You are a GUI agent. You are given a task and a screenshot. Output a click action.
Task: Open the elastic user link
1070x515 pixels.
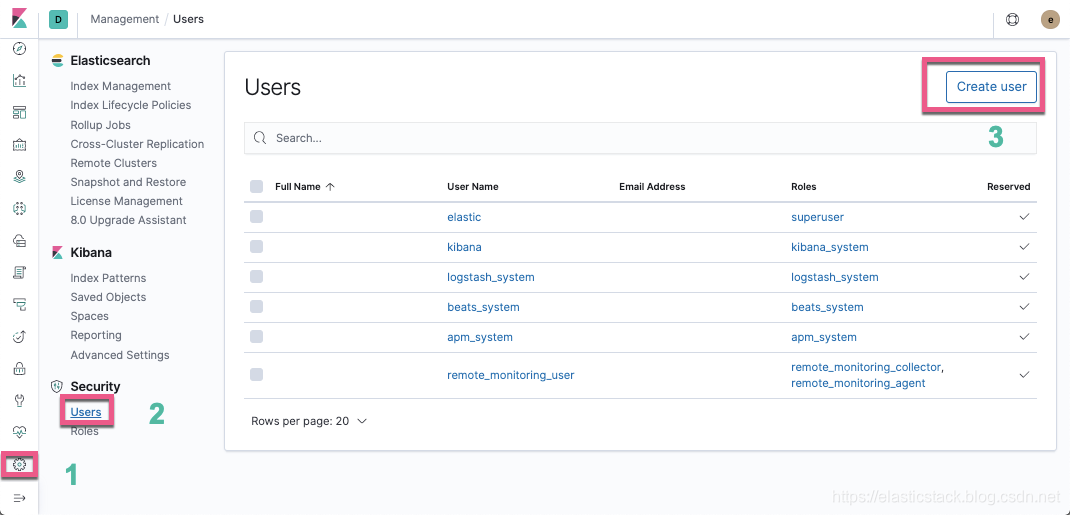point(464,217)
